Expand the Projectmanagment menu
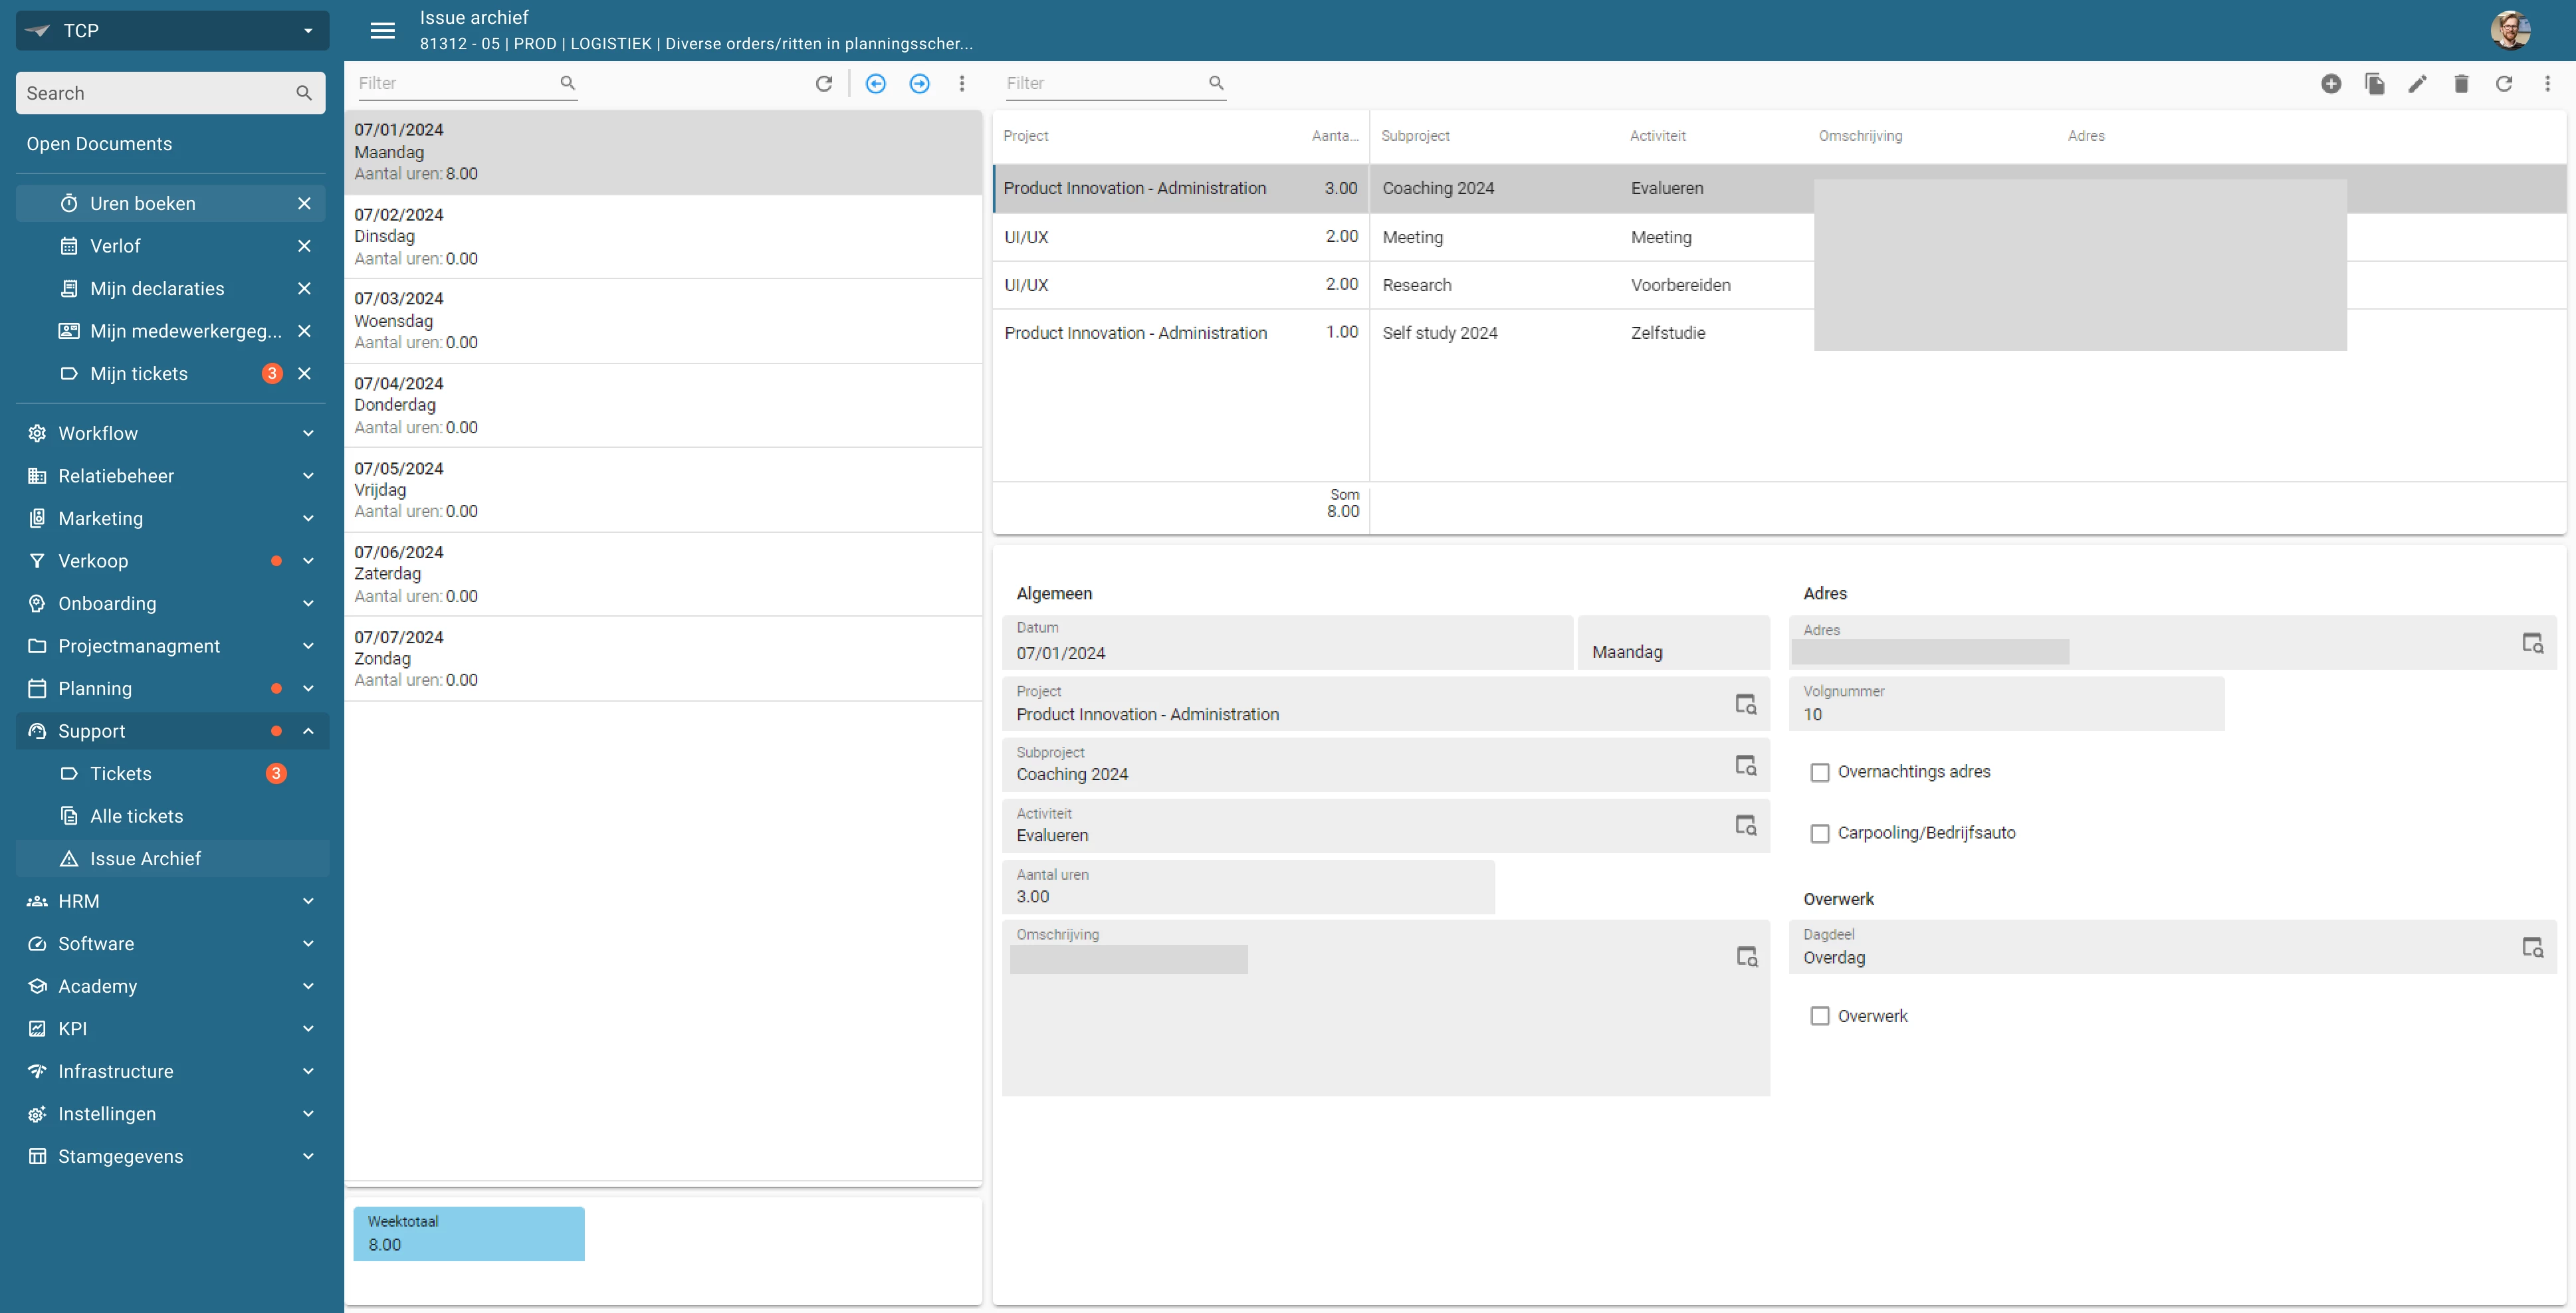The height and width of the screenshot is (1313, 2576). click(172, 646)
